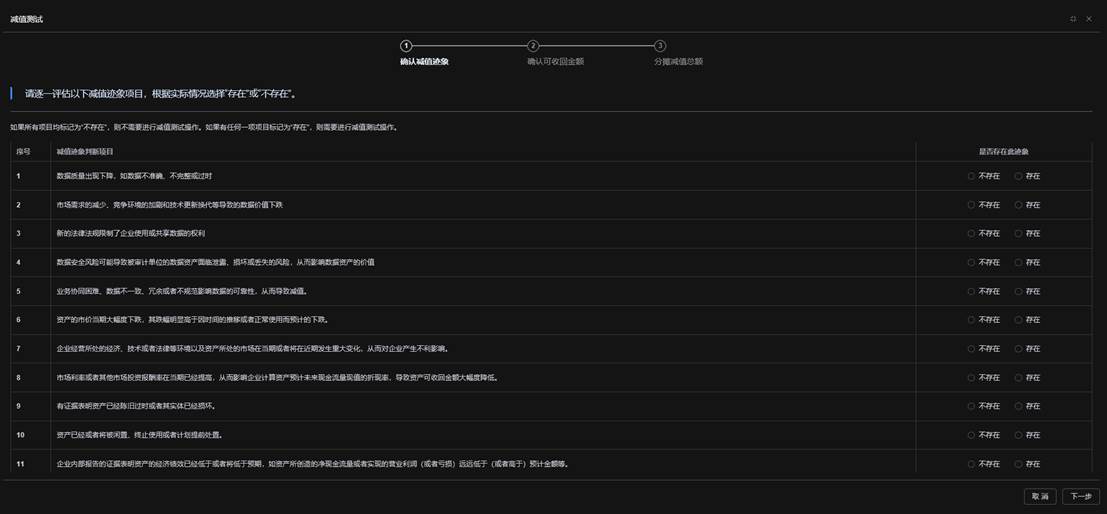Pick 存在 for row 7 企业经营环境变化
1107x514 pixels.
click(x=1019, y=349)
